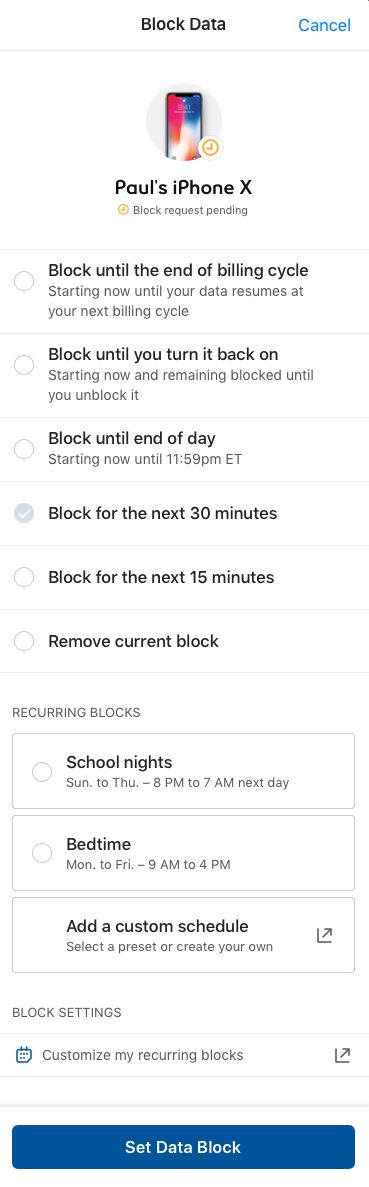Enable the Bedtime recurring block
The width and height of the screenshot is (369, 1187).
[x=183, y=853]
